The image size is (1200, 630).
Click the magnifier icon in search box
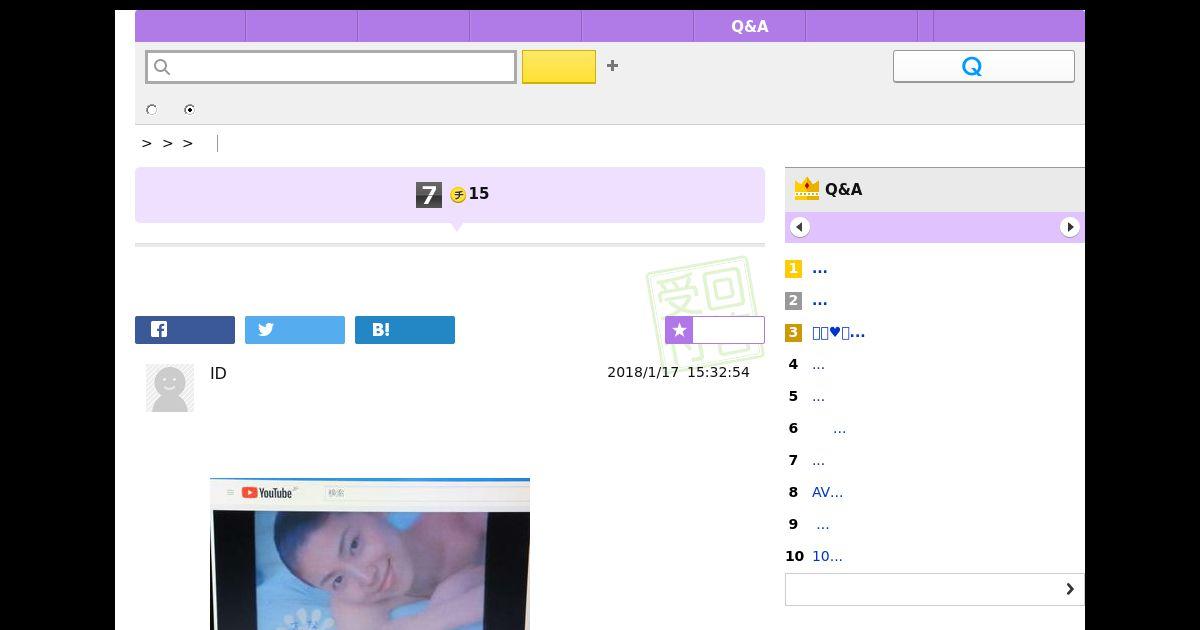[x=162, y=67]
